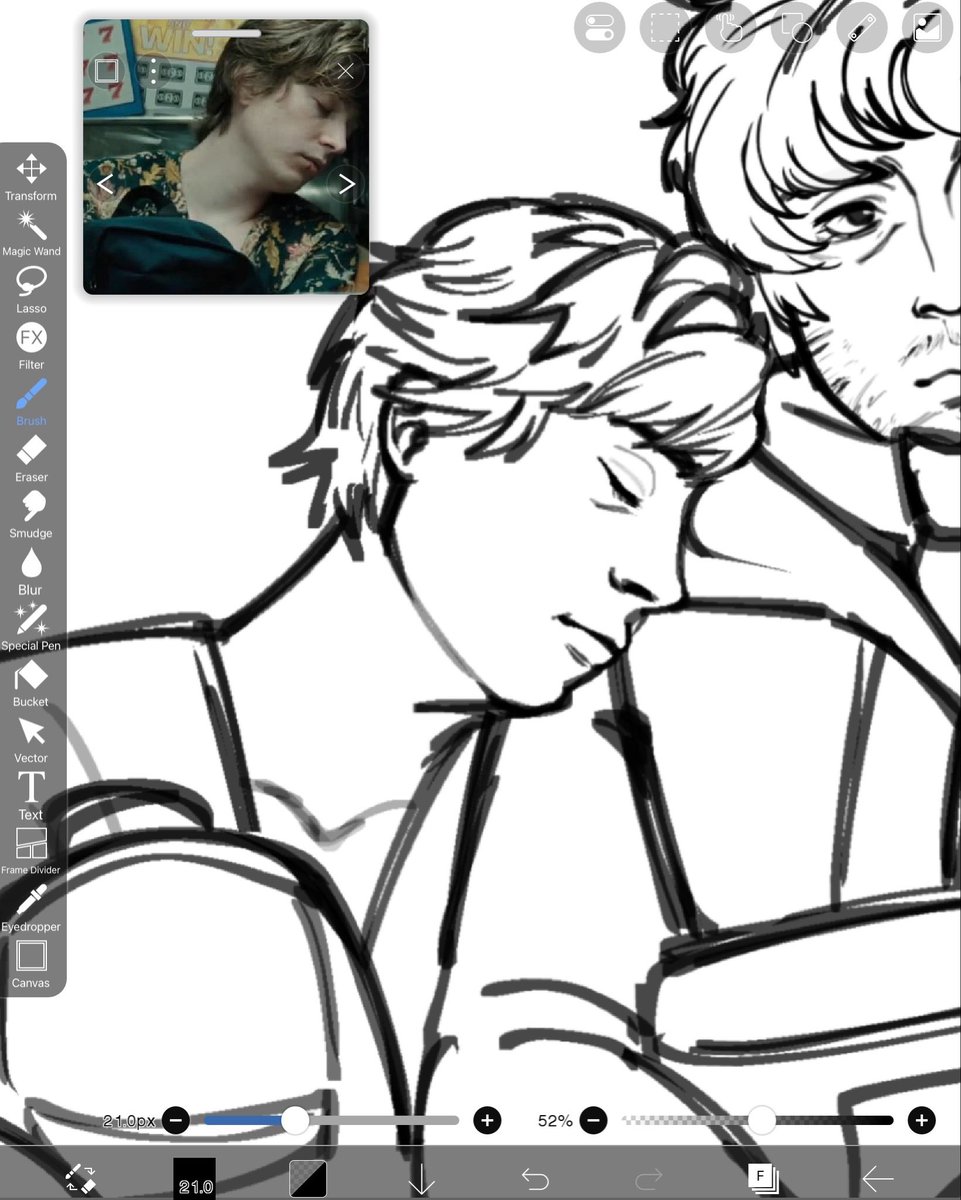Close the reference image window

345,71
